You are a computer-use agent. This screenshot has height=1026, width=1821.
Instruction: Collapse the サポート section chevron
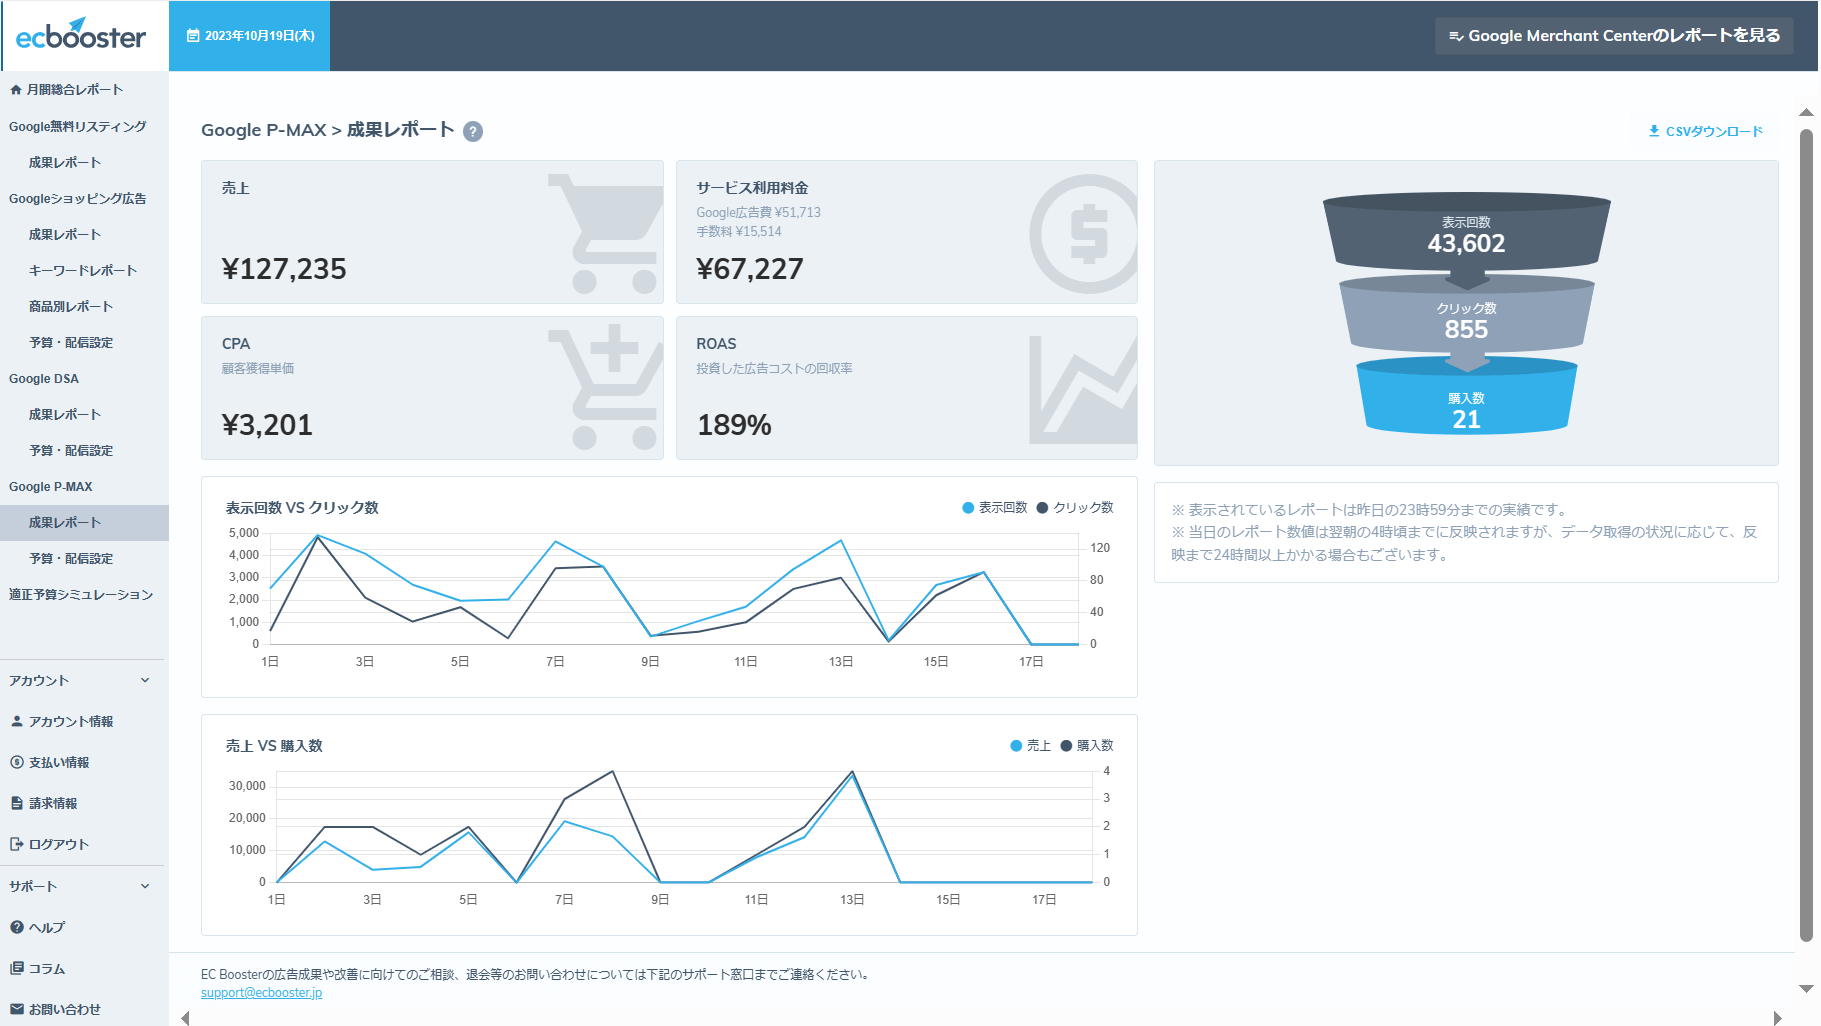tap(145, 886)
